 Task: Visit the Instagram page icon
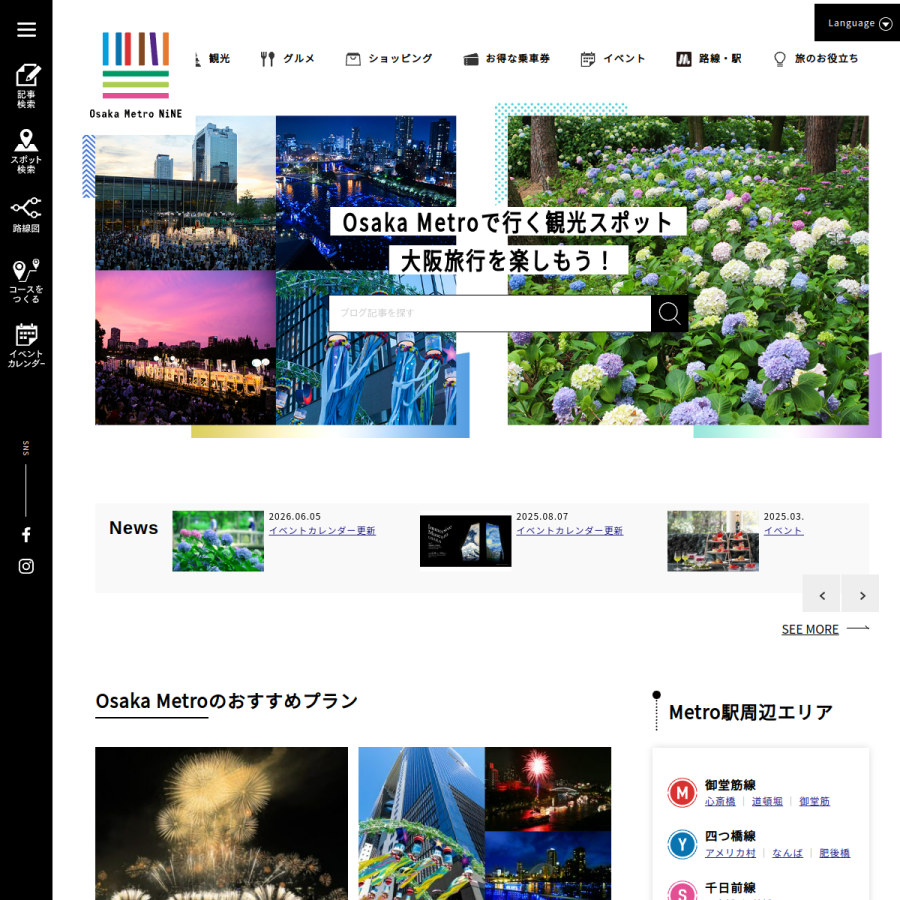(x=26, y=567)
